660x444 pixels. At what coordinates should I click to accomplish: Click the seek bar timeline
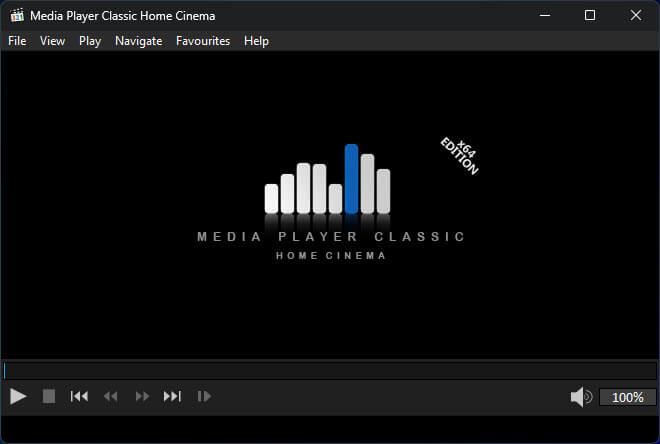[x=330, y=370]
